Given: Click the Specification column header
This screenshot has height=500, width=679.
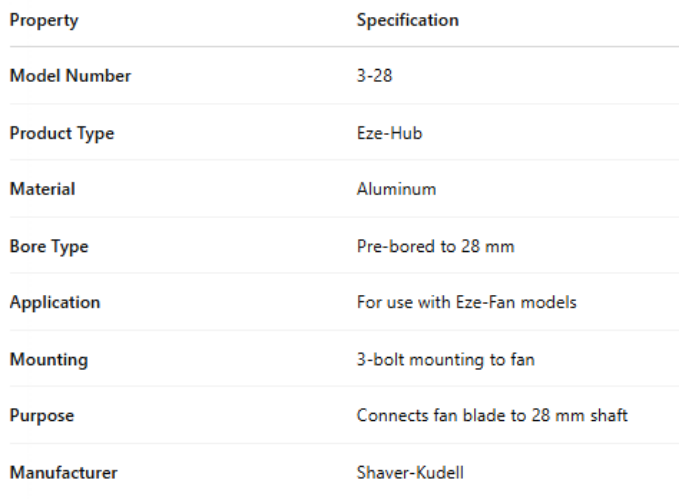Looking at the screenshot, I should [x=408, y=20].
